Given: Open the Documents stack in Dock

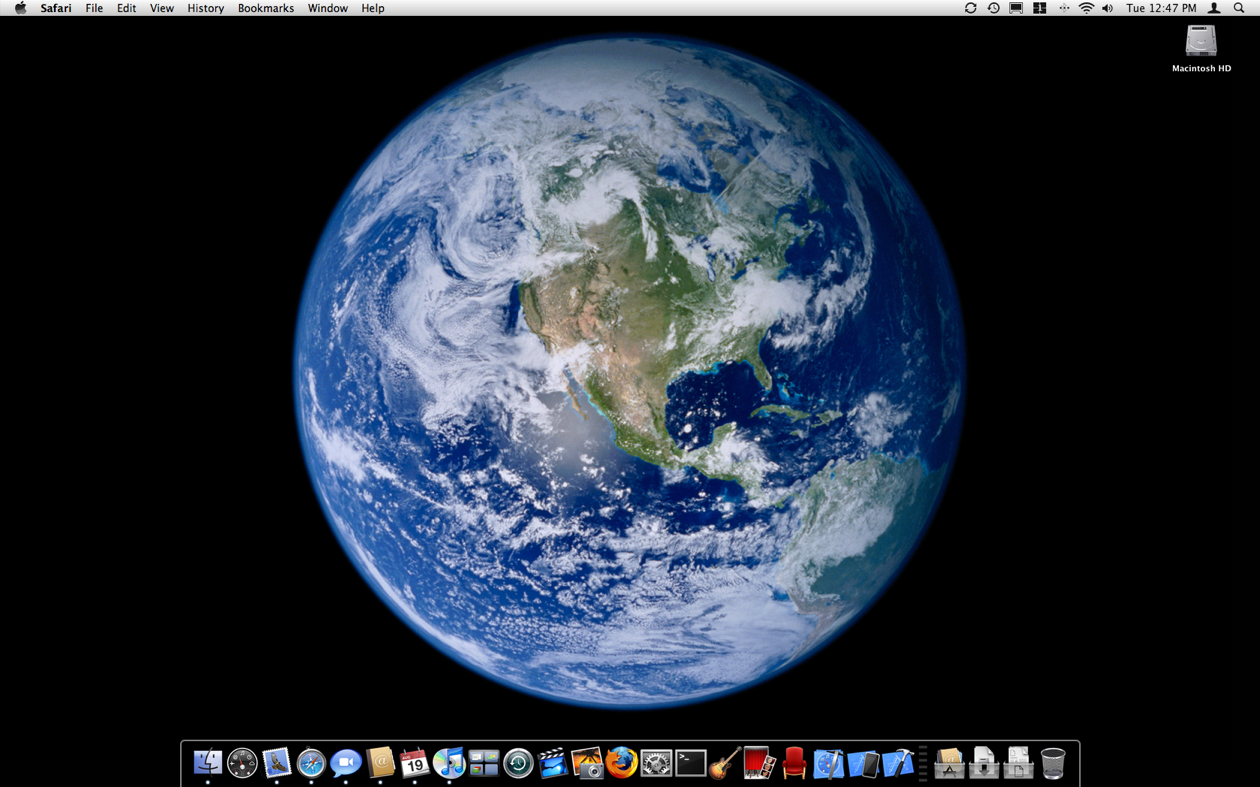Looking at the screenshot, I should pyautogui.click(x=1018, y=763).
